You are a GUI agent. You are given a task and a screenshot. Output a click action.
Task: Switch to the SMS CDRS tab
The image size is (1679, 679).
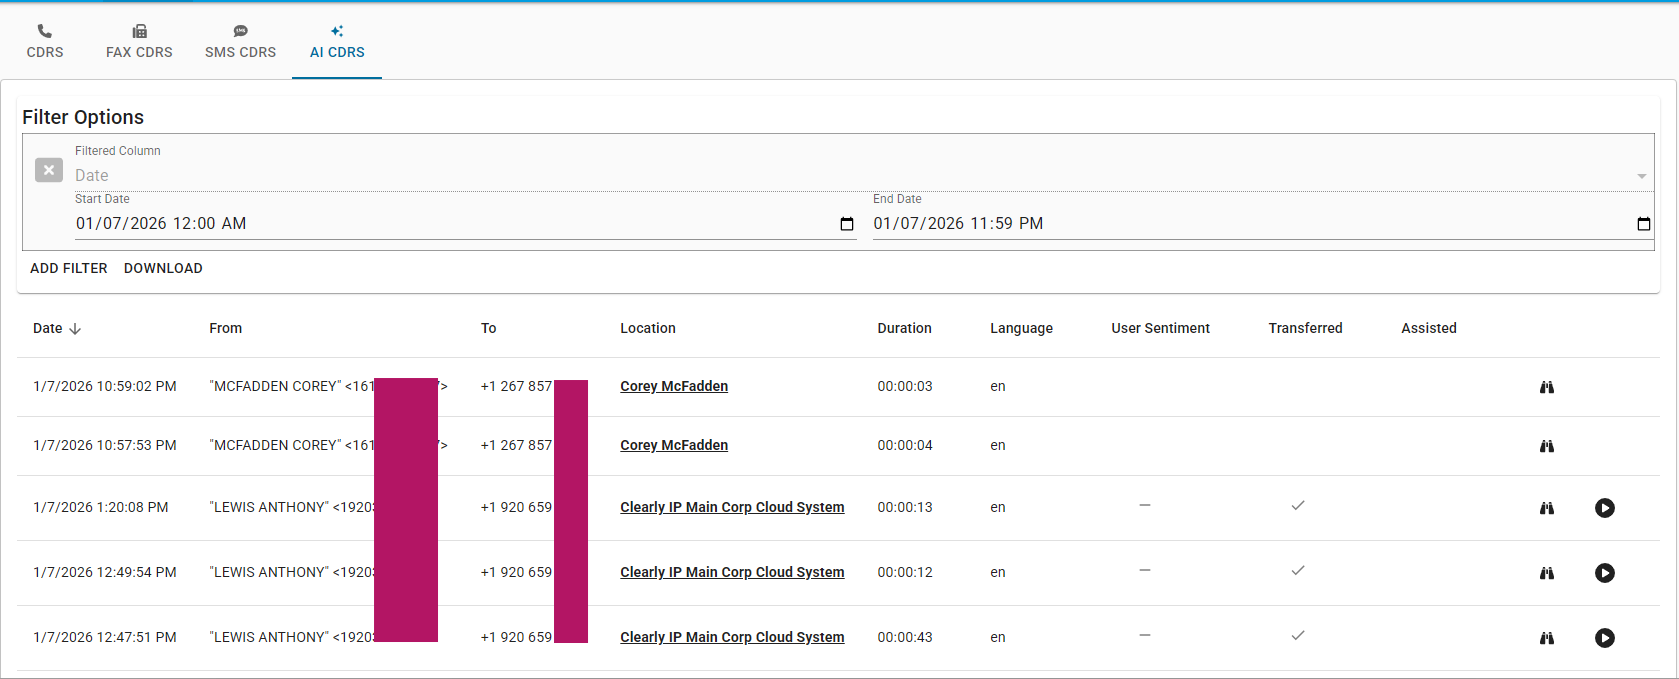pyautogui.click(x=240, y=41)
